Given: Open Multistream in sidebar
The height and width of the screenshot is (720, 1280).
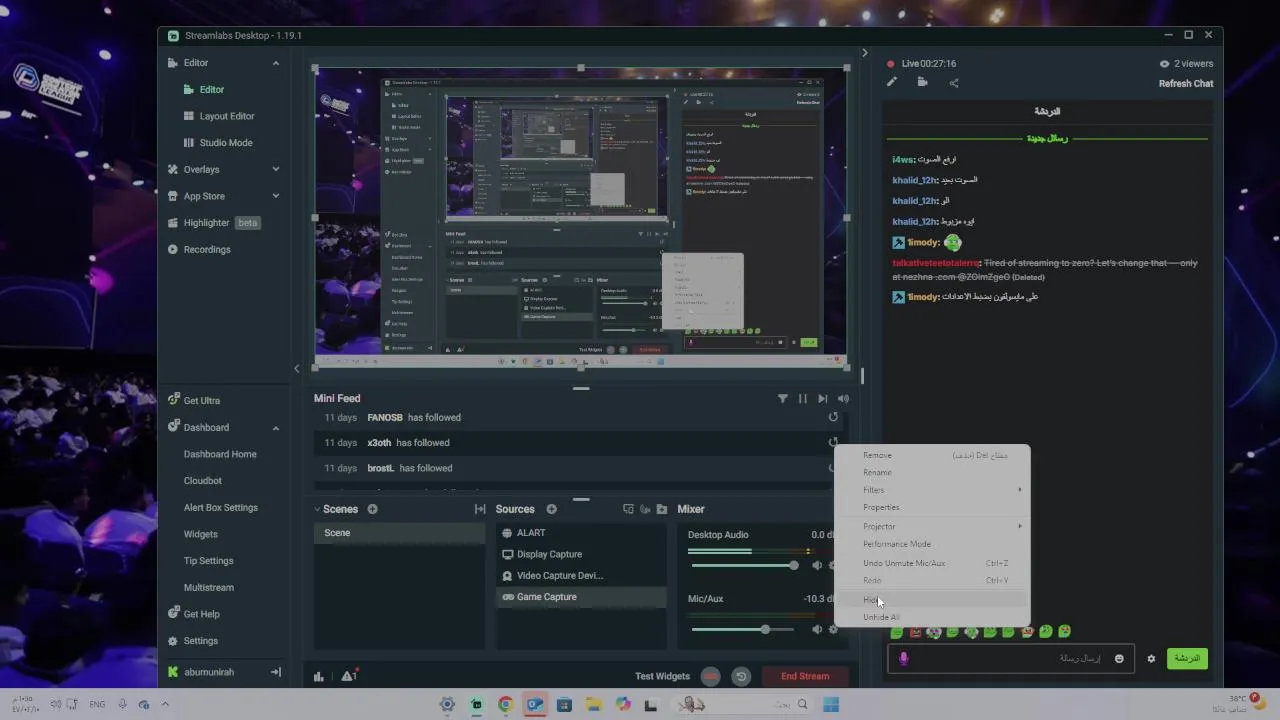Looking at the screenshot, I should (x=209, y=588).
